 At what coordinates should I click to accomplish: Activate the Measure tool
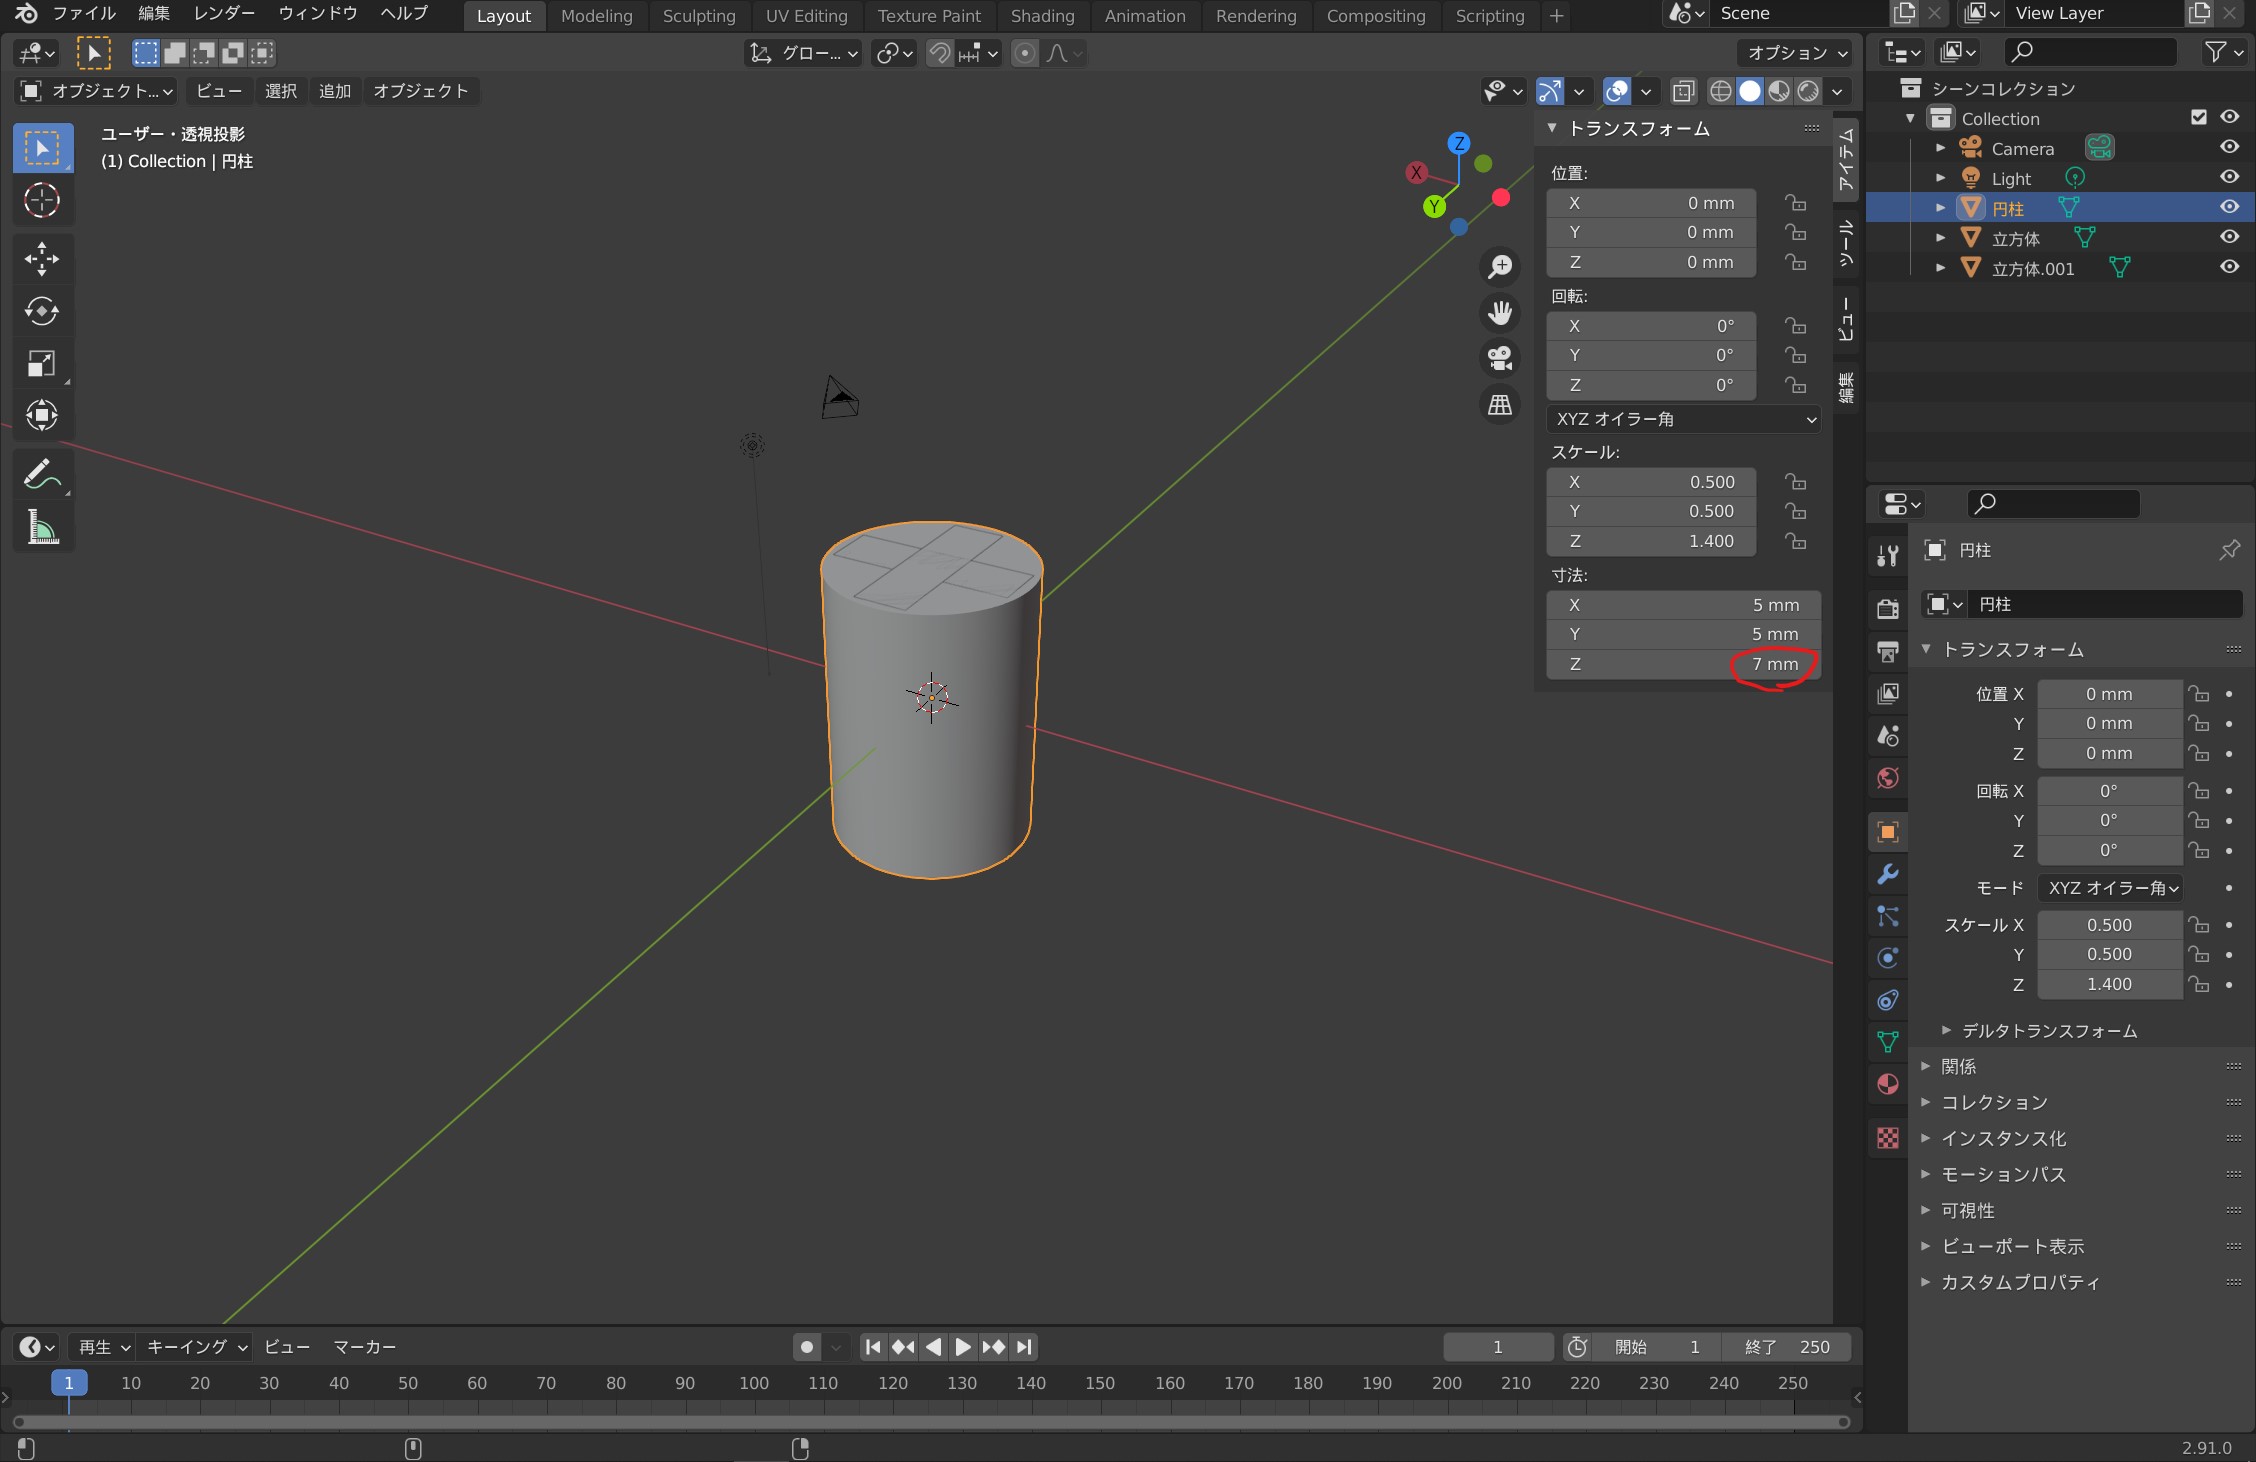pos(41,526)
